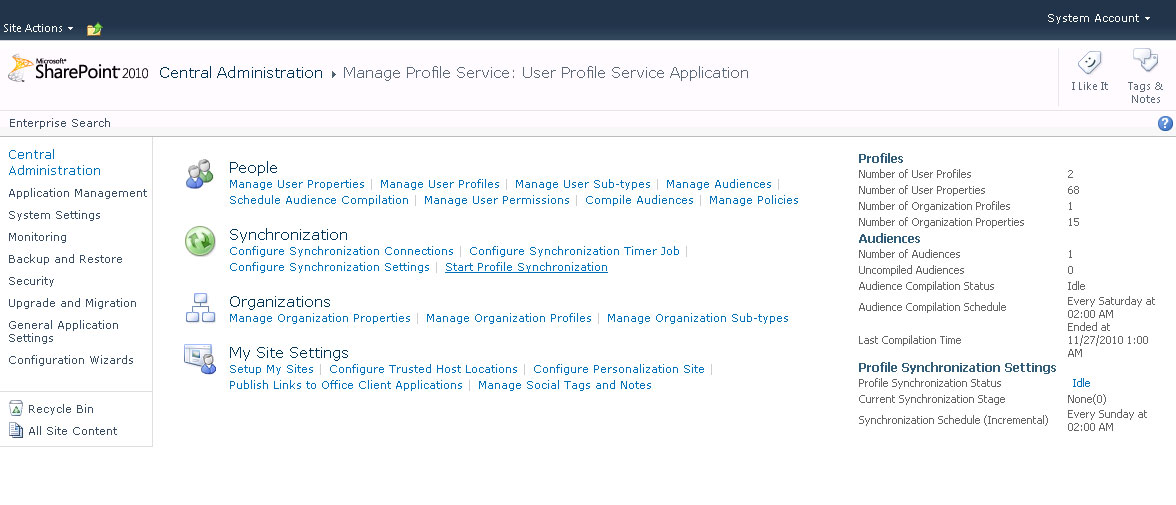The width and height of the screenshot is (1176, 505).
Task: Open the Site Actions dropdown
Action: pos(38,29)
